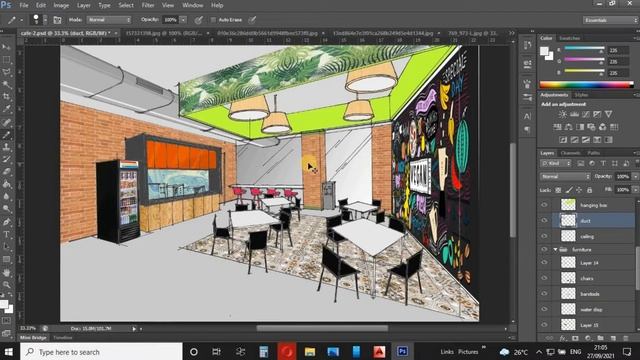The width and height of the screenshot is (640, 360).
Task: Open the brush preset picker dropdown
Action: [x=45, y=20]
